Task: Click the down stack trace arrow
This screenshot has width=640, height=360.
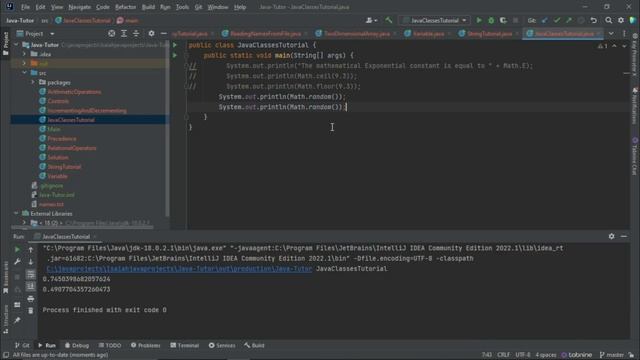Action: (31, 262)
